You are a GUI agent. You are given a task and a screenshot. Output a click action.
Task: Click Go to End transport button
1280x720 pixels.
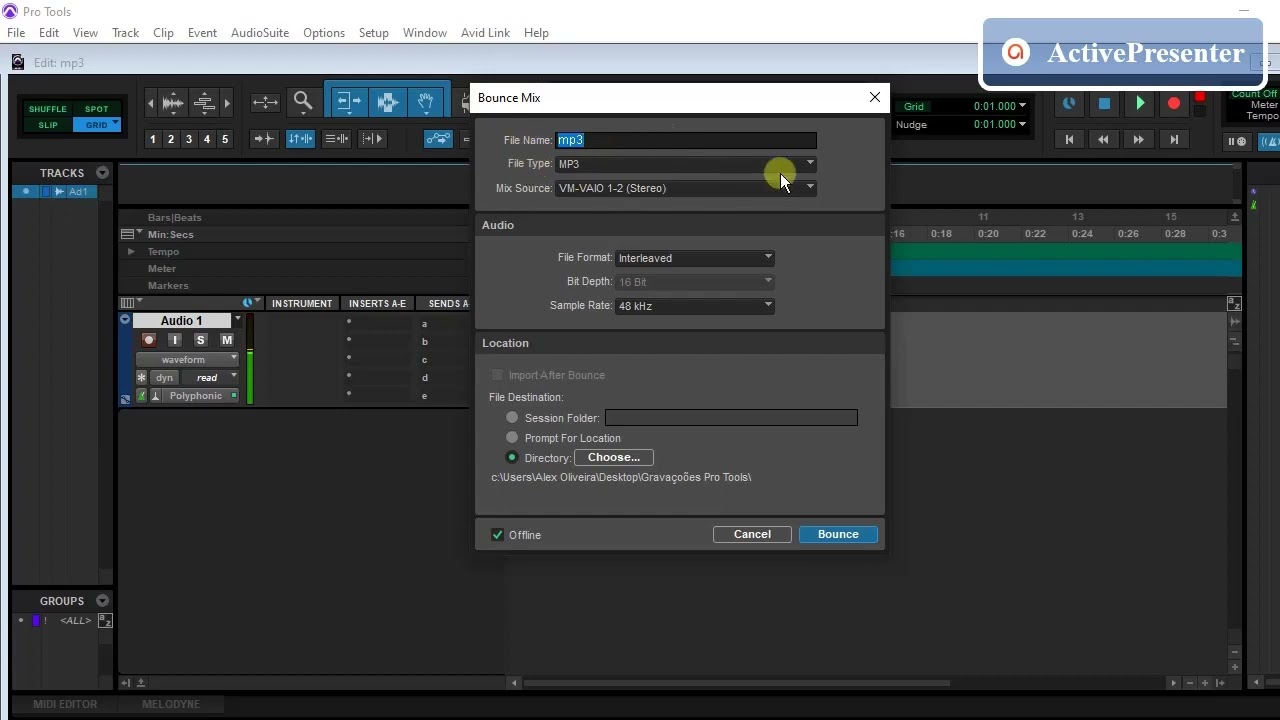[x=1174, y=140]
